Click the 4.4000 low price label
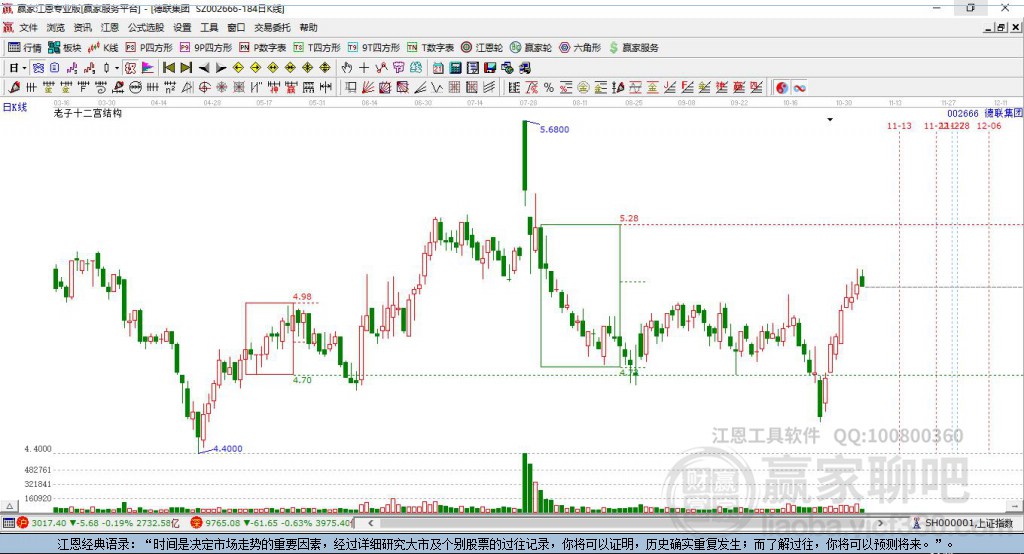This screenshot has height=554, width=1024. [227, 448]
